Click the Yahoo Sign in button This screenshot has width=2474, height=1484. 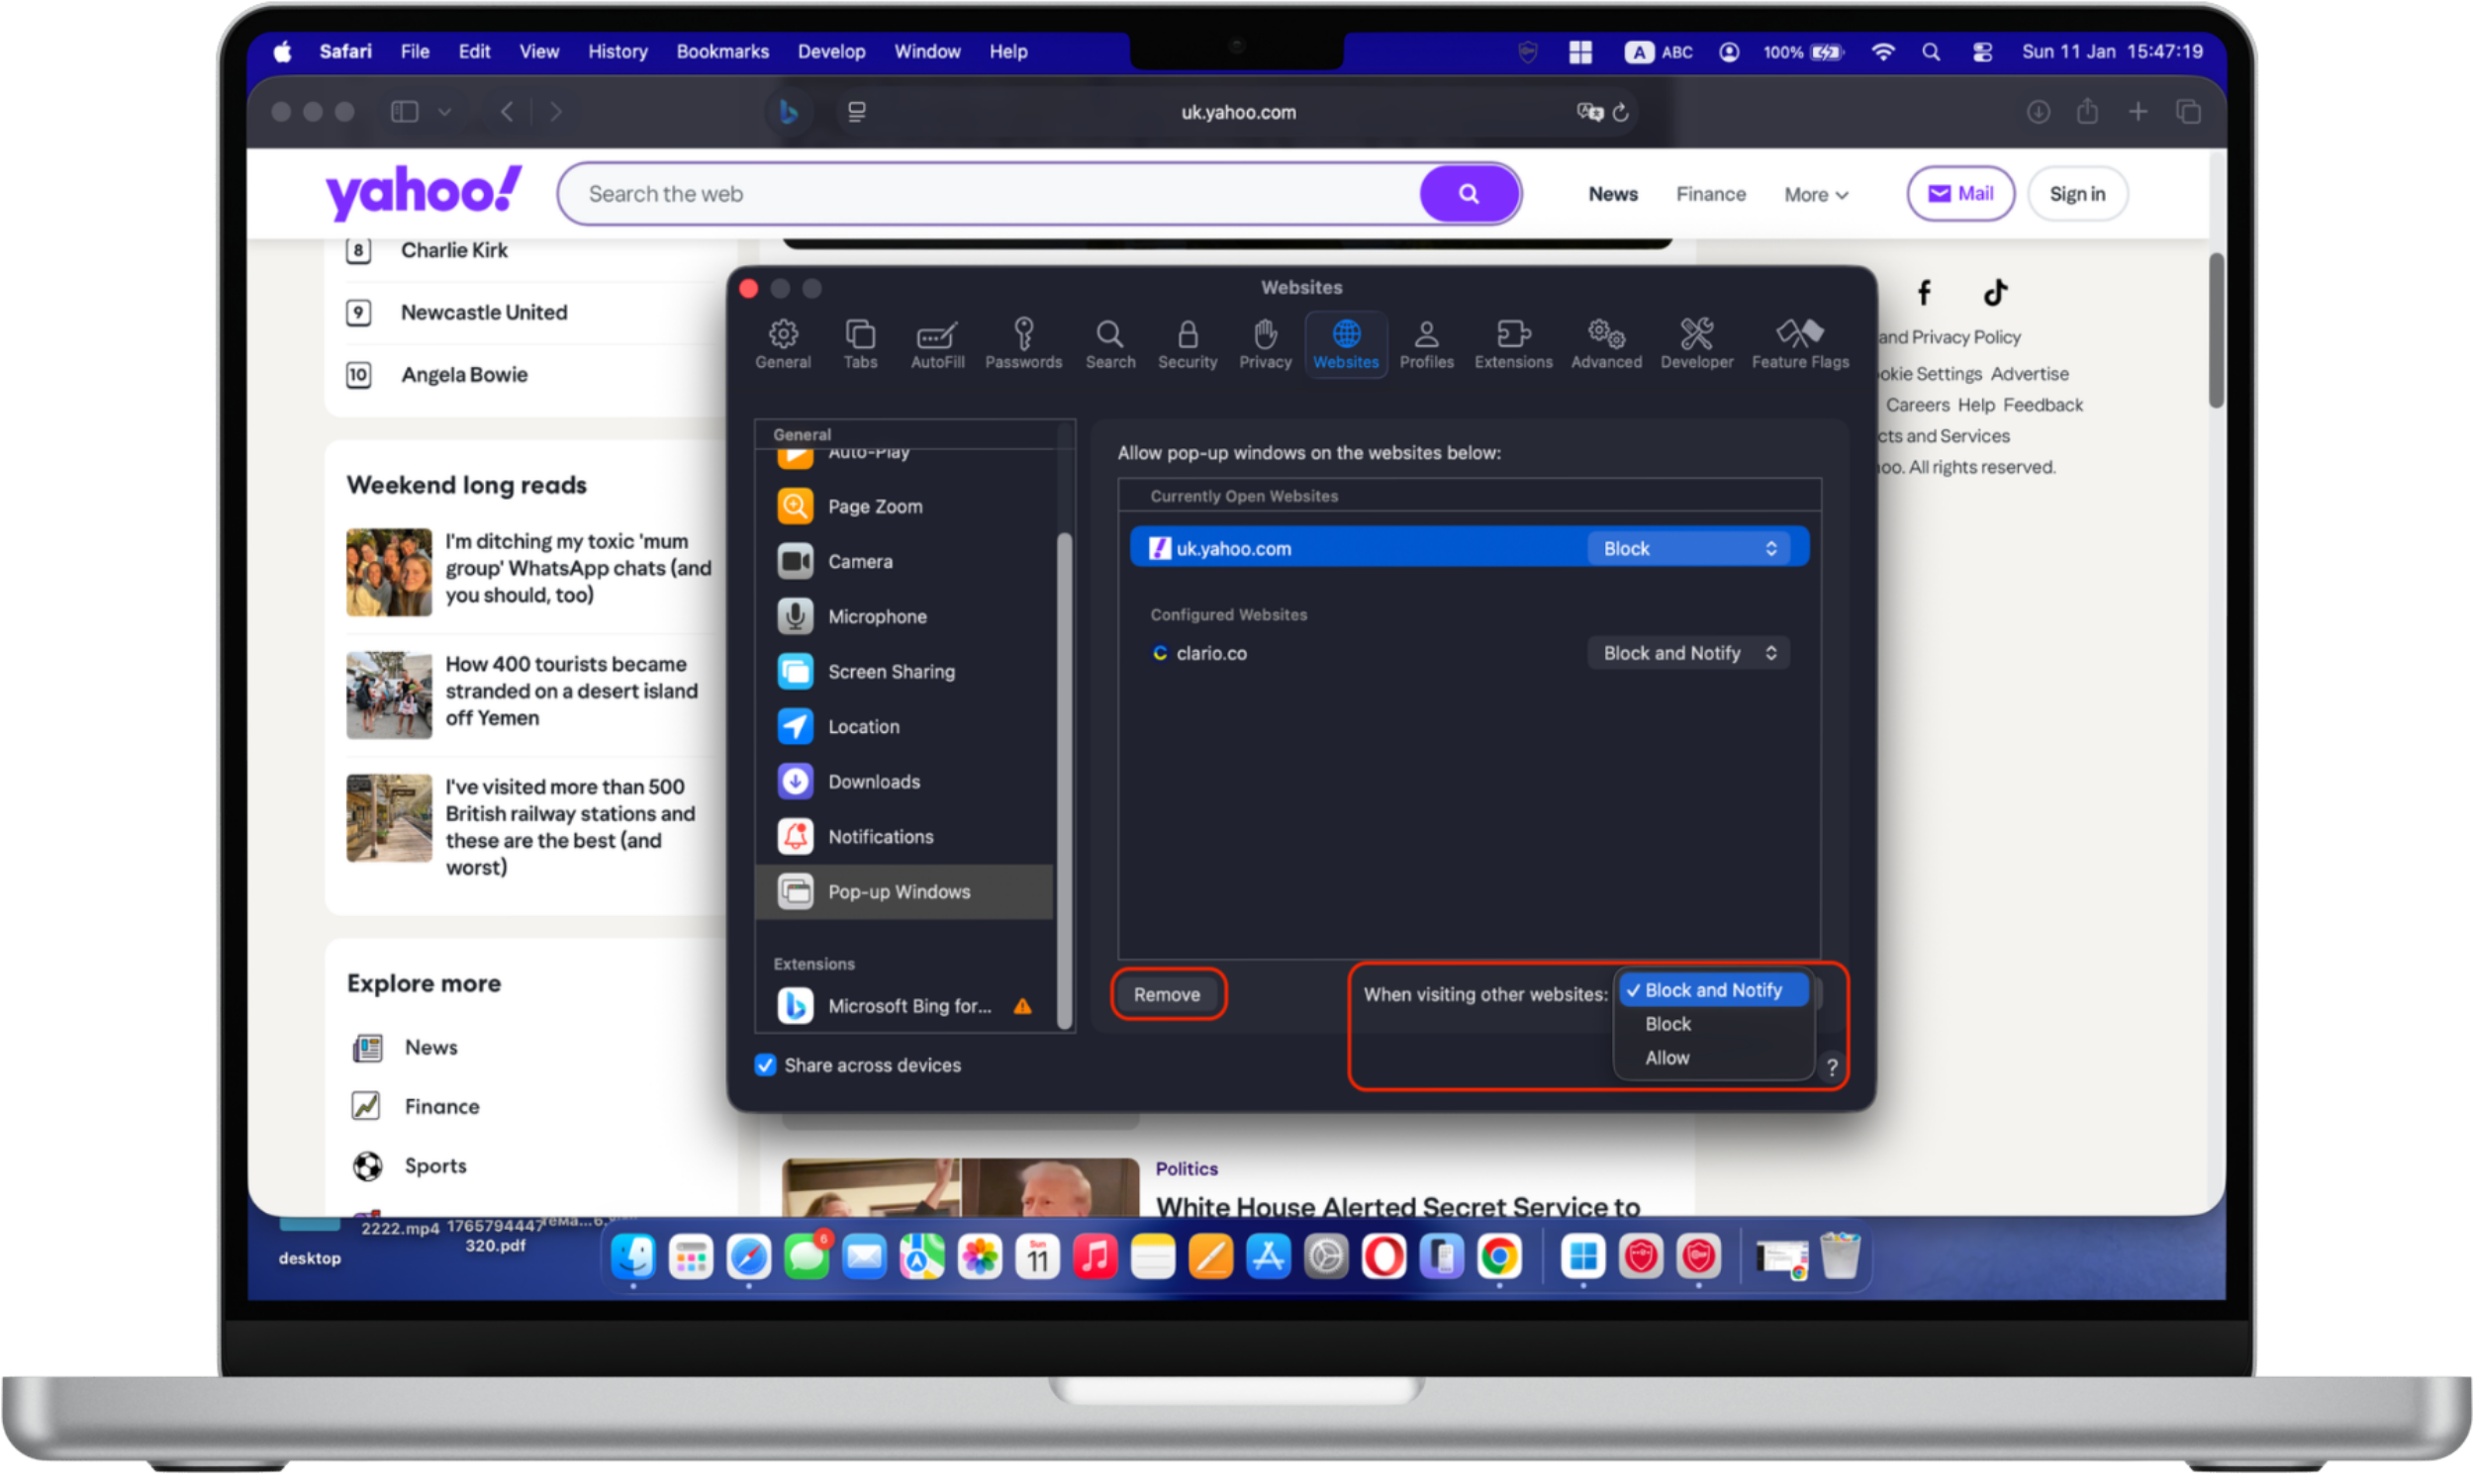2077,193
